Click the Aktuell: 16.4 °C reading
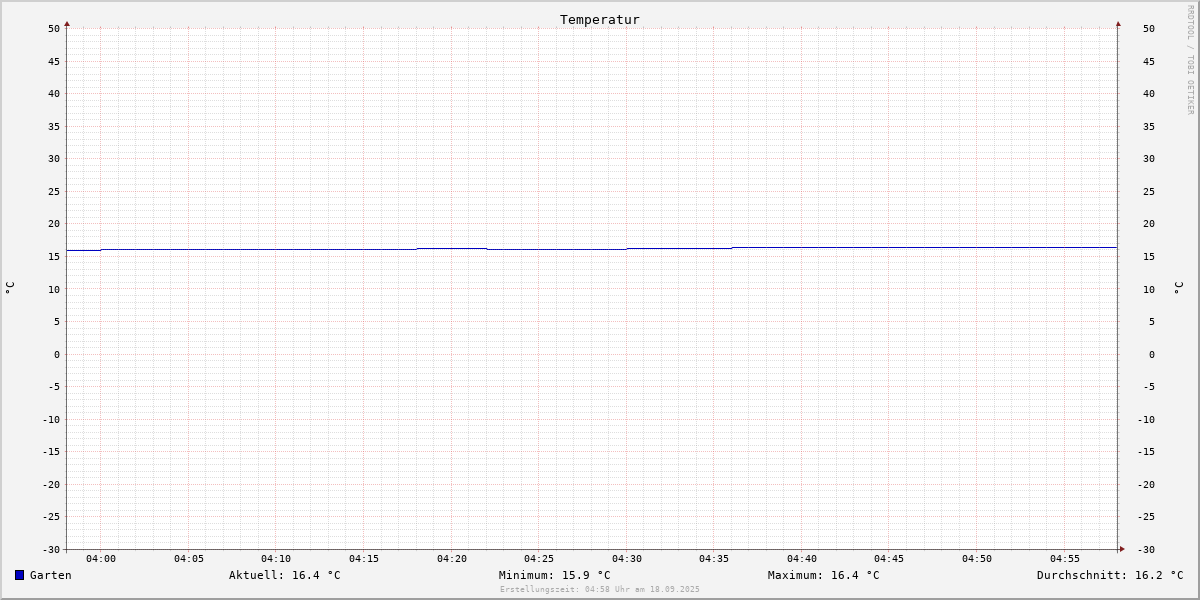The width and height of the screenshot is (1200, 600). tap(285, 575)
